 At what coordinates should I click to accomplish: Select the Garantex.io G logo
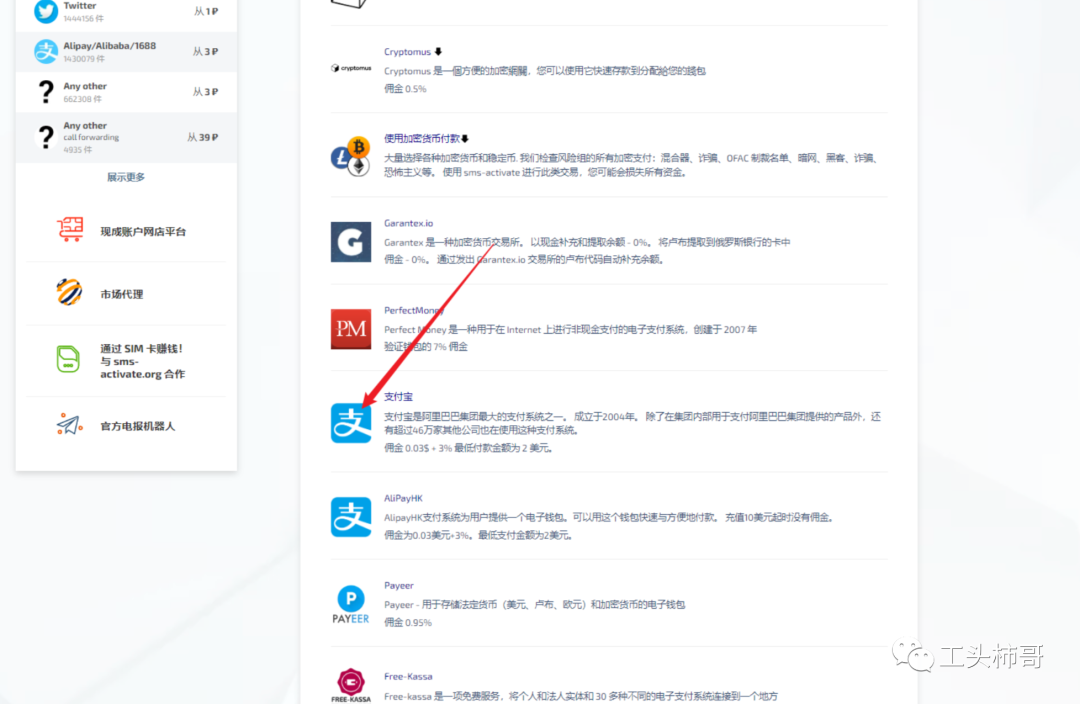click(351, 242)
